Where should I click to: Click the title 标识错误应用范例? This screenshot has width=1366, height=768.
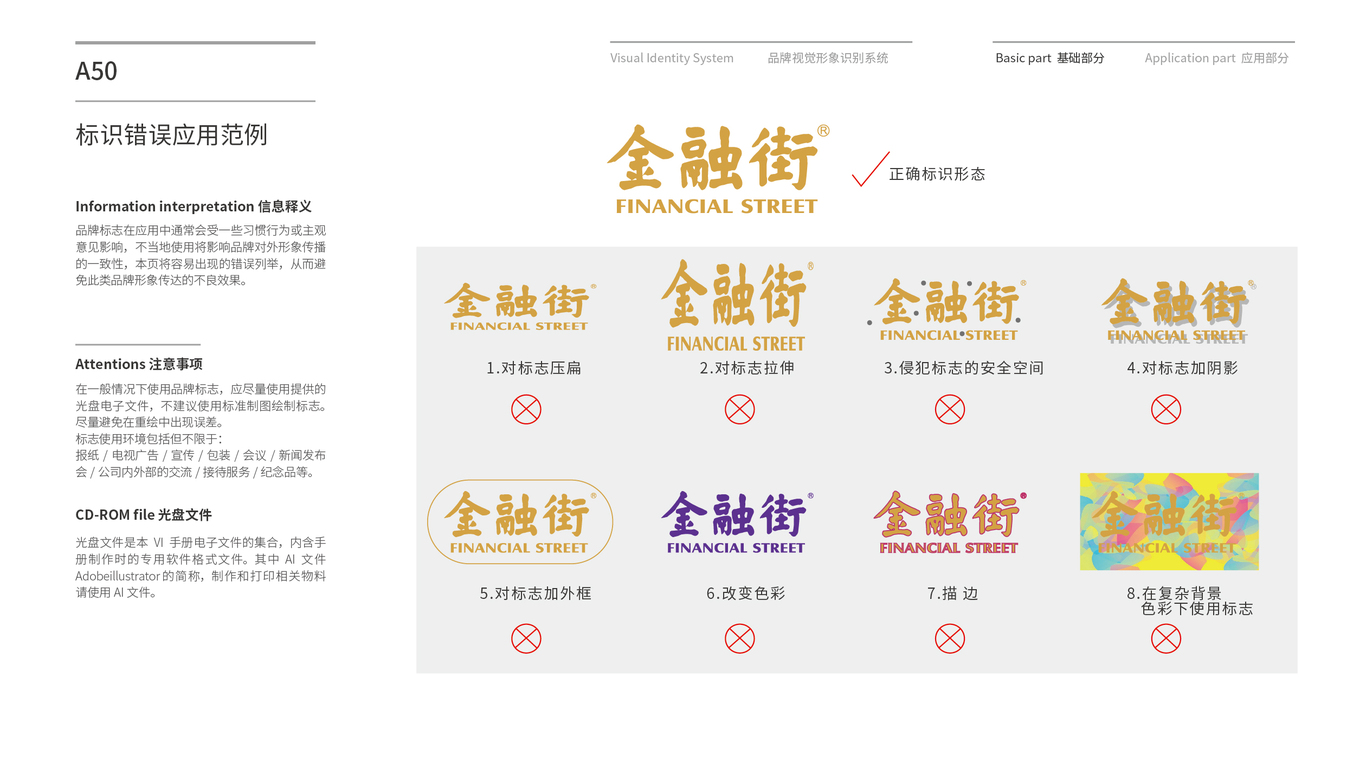pos(171,135)
